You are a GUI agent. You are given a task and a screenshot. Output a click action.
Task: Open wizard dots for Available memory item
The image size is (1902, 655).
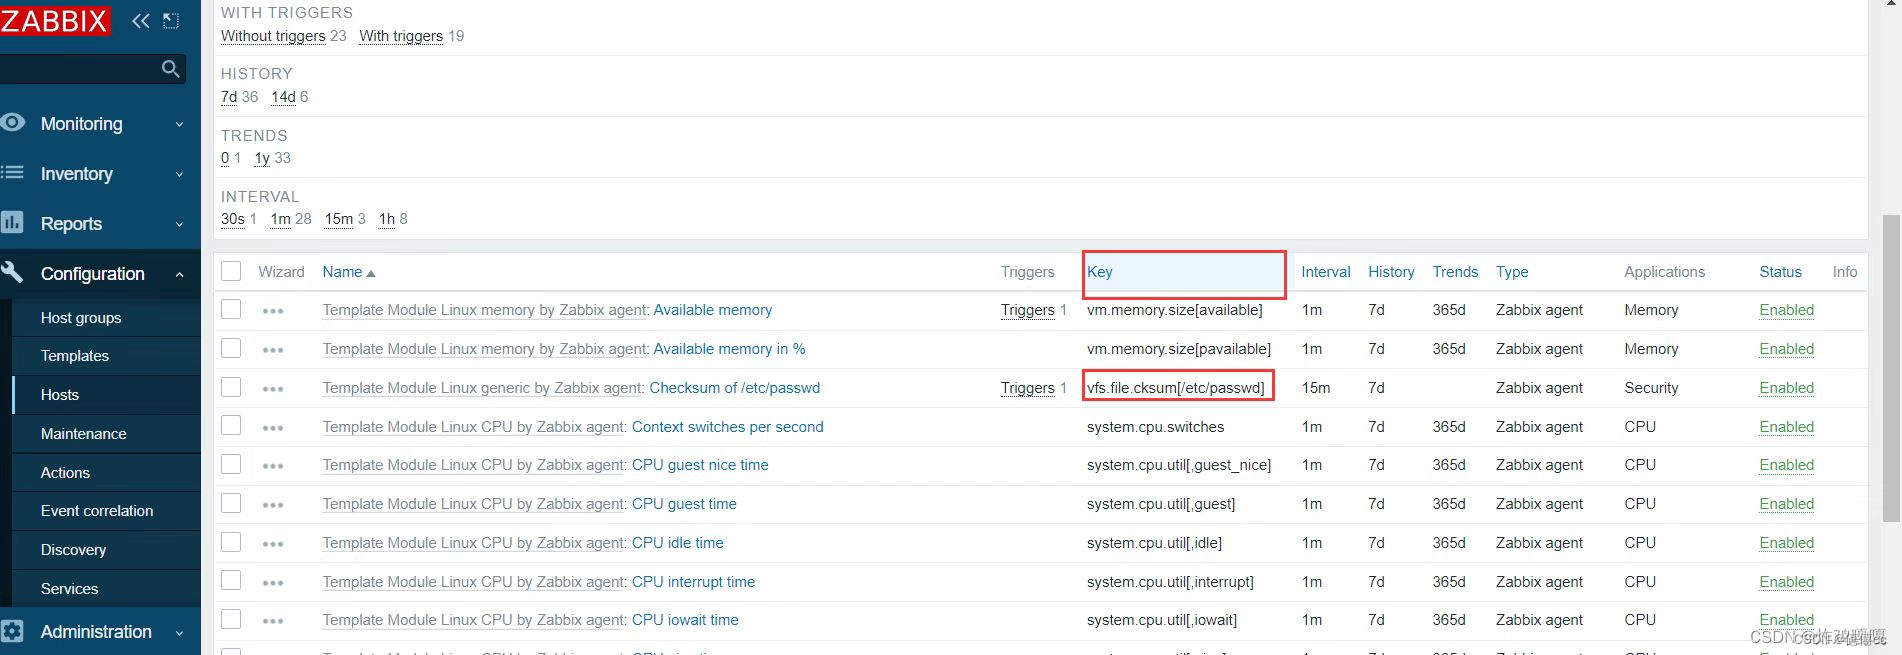click(x=273, y=311)
